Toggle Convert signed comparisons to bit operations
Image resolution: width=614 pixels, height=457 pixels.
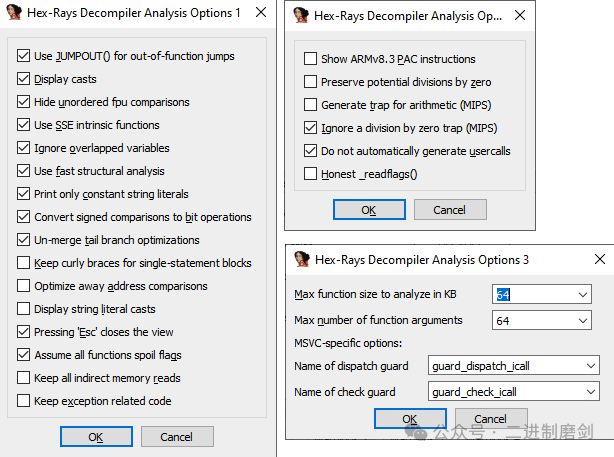click(x=23, y=217)
